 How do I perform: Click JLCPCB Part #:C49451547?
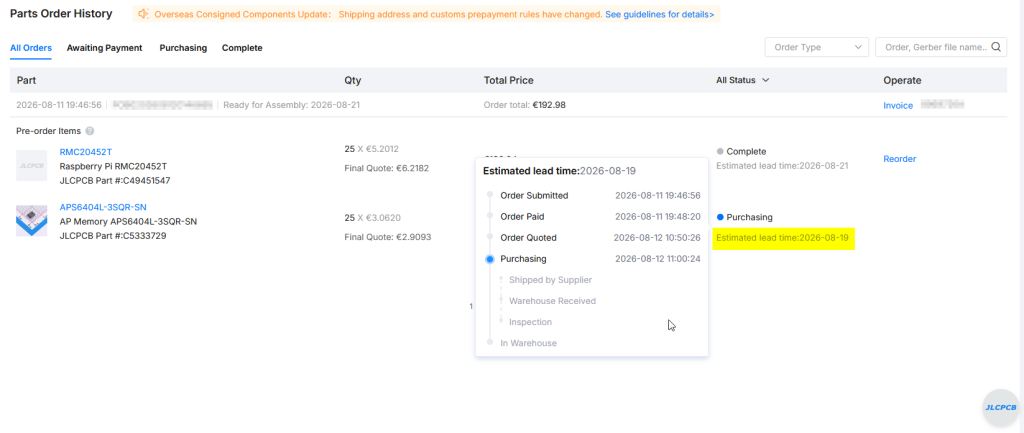[115, 180]
